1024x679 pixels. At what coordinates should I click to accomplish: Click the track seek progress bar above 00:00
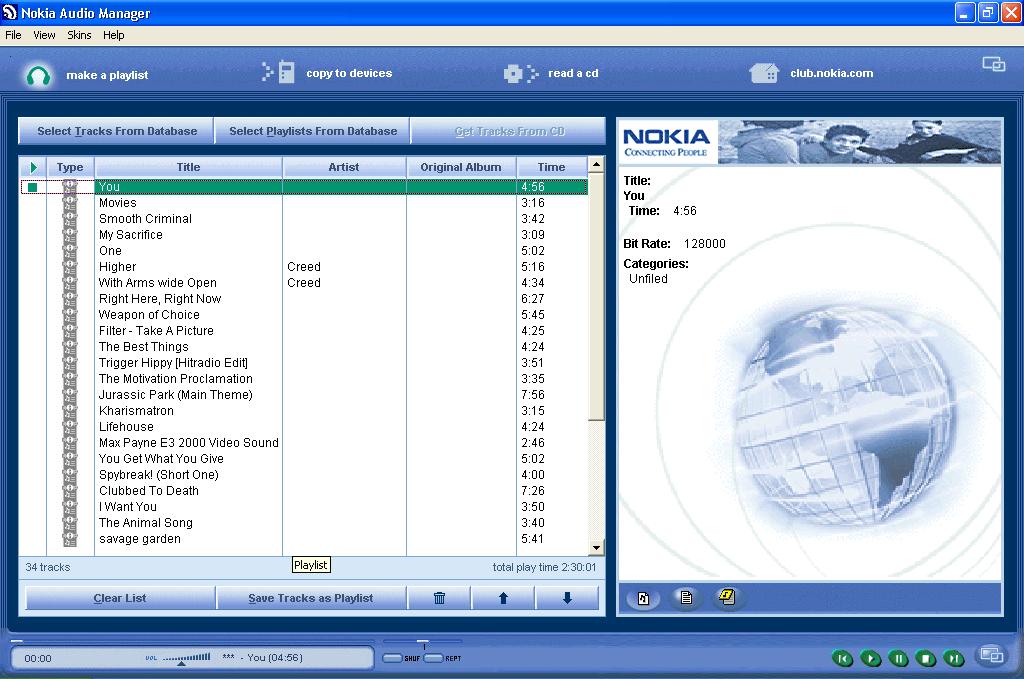click(193, 641)
